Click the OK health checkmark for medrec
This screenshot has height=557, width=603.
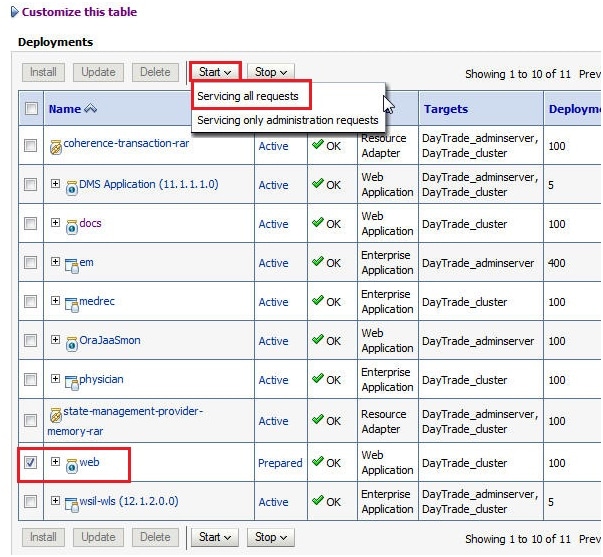(x=318, y=301)
